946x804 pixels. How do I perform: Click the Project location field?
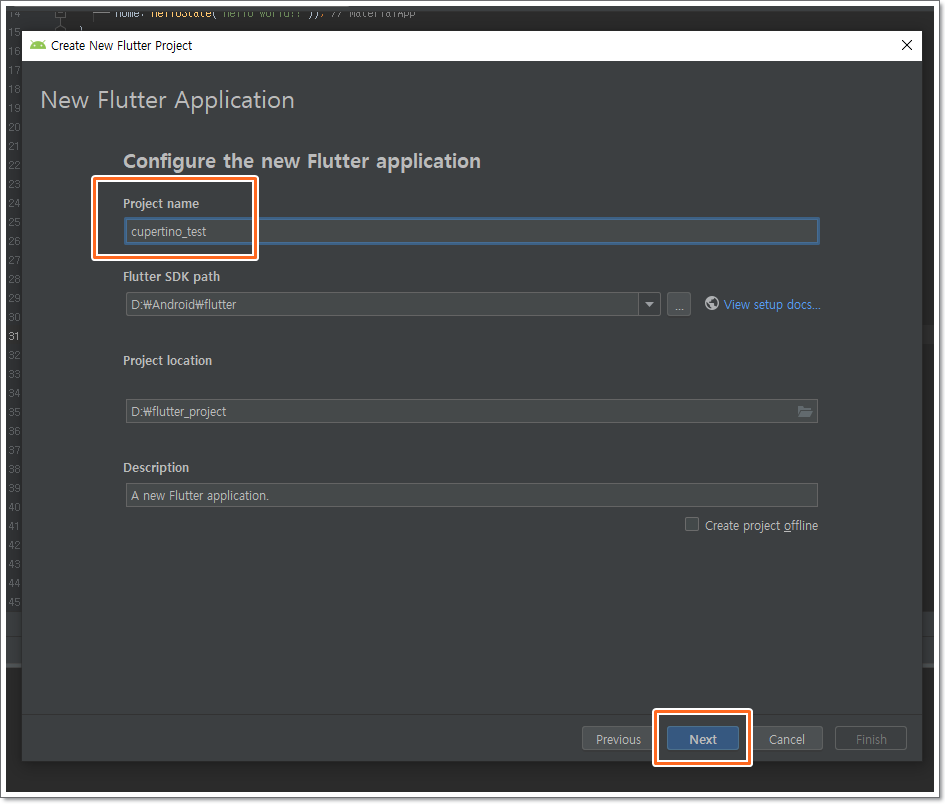click(x=471, y=411)
